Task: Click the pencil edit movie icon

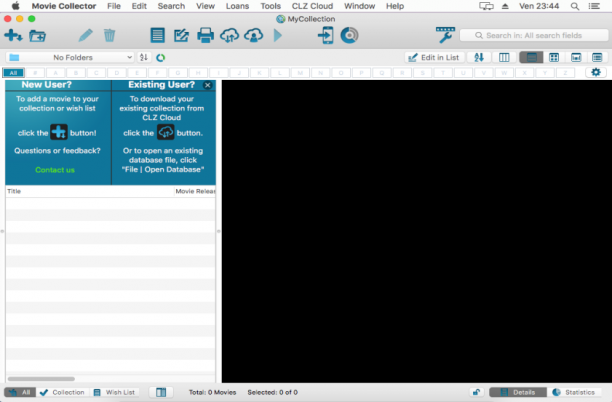Action: pos(85,36)
